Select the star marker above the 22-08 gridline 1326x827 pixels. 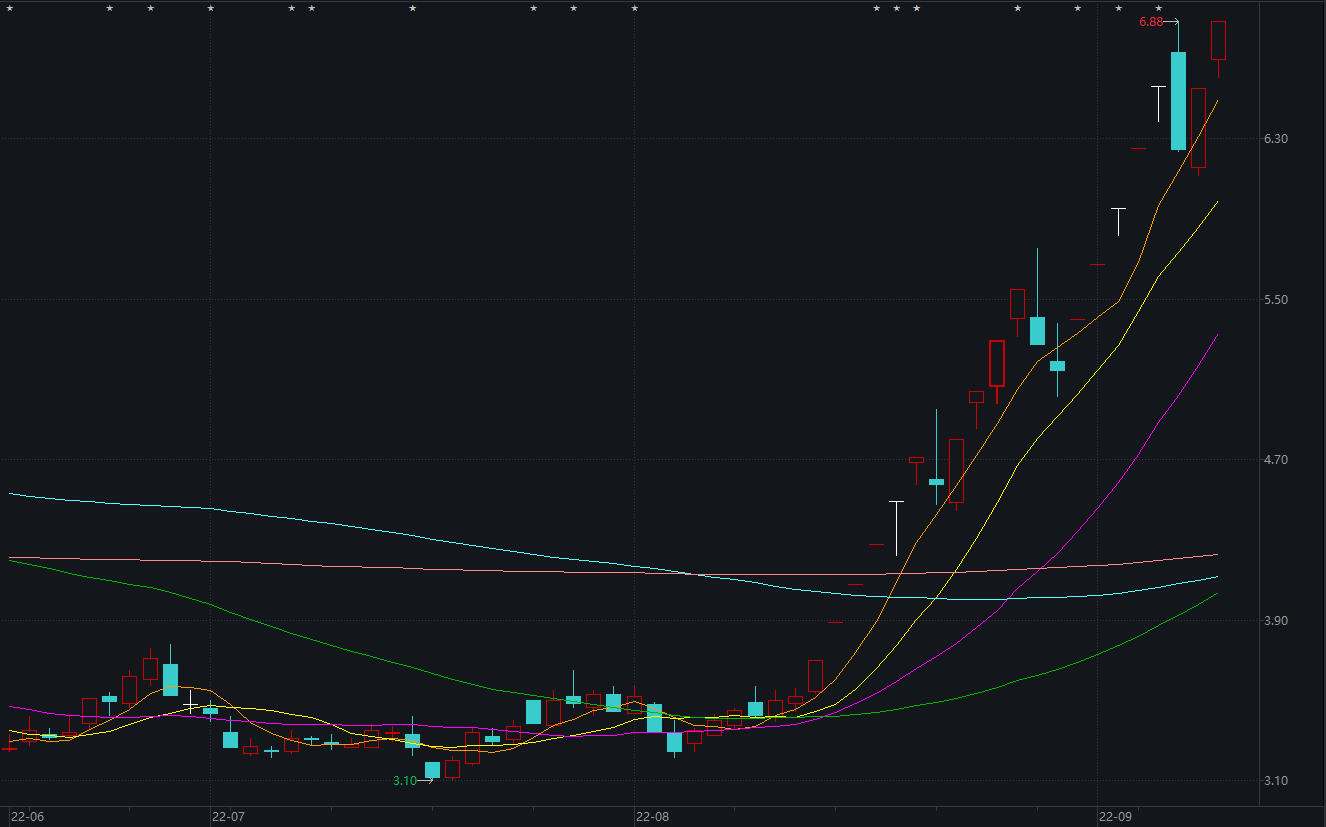tap(634, 9)
